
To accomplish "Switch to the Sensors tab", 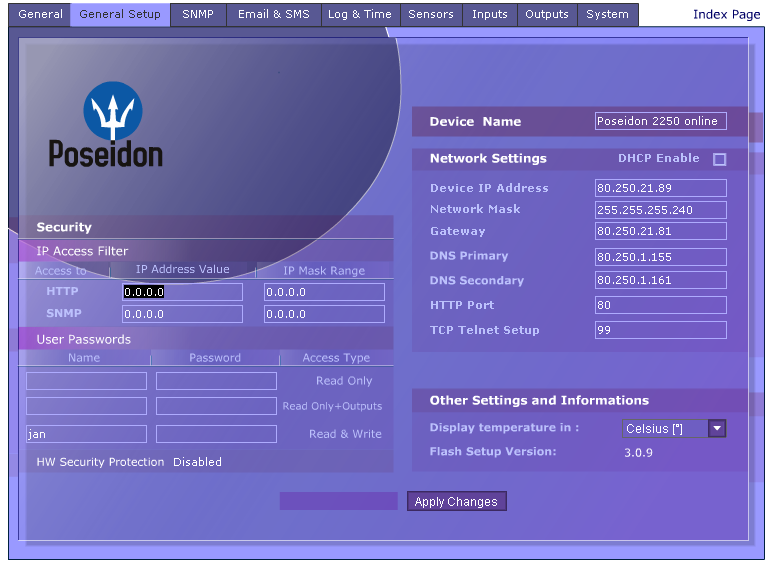I will point(431,14).
